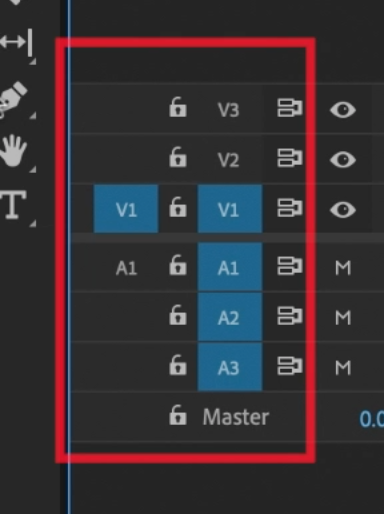Hide track V3 with eye icon

(343, 110)
